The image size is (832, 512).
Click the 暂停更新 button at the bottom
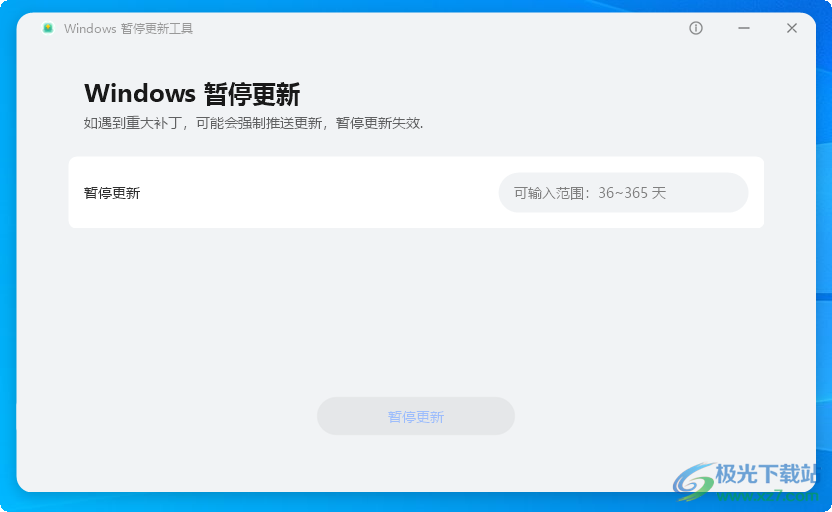pyautogui.click(x=416, y=416)
